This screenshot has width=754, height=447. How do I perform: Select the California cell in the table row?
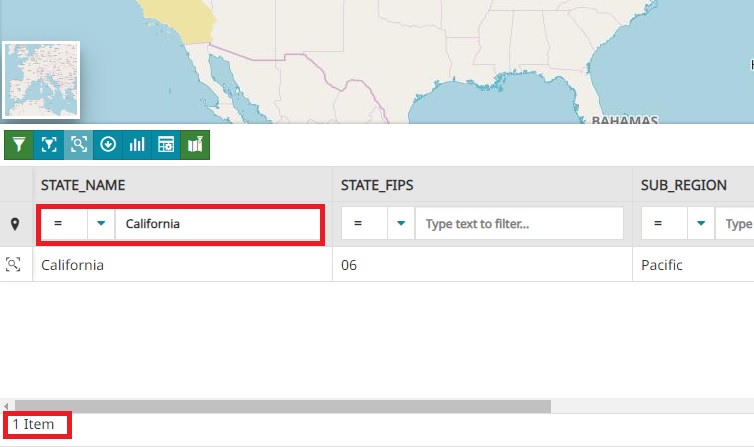click(72, 265)
